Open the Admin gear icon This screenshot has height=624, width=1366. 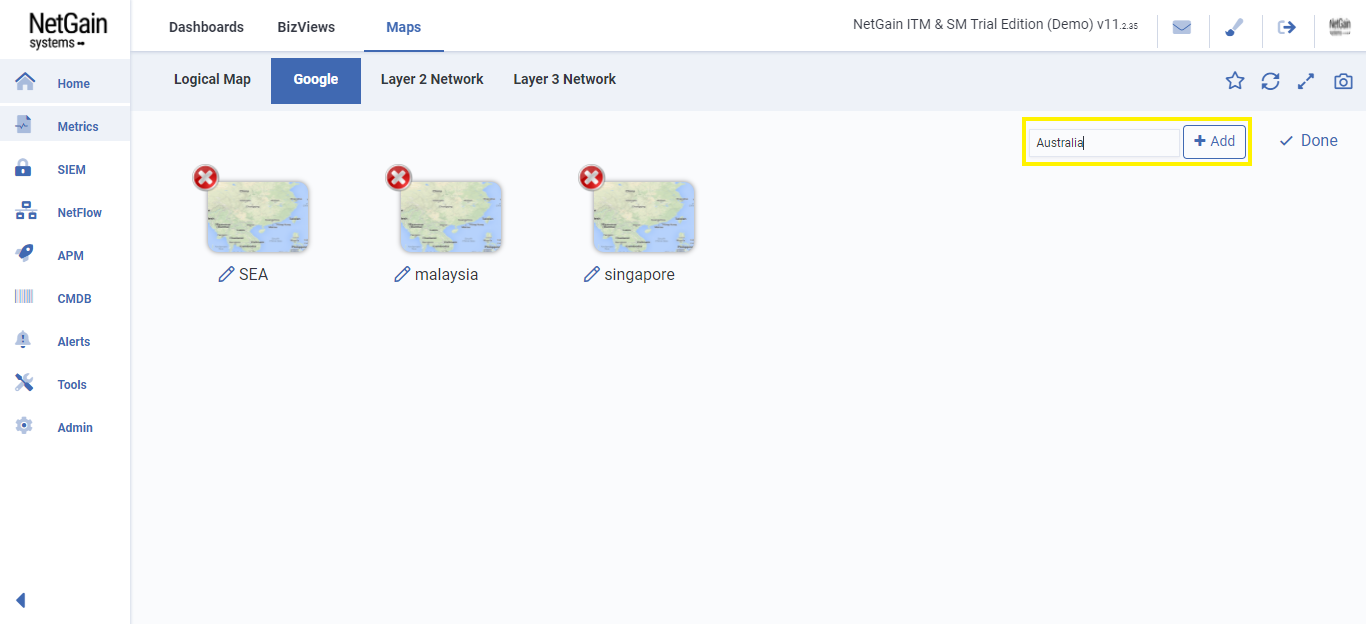pyautogui.click(x=24, y=426)
